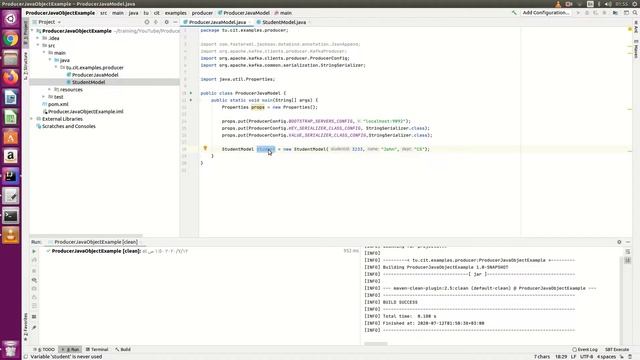Collapse the main folder
The height and width of the screenshot is (360, 640).
point(44,53)
